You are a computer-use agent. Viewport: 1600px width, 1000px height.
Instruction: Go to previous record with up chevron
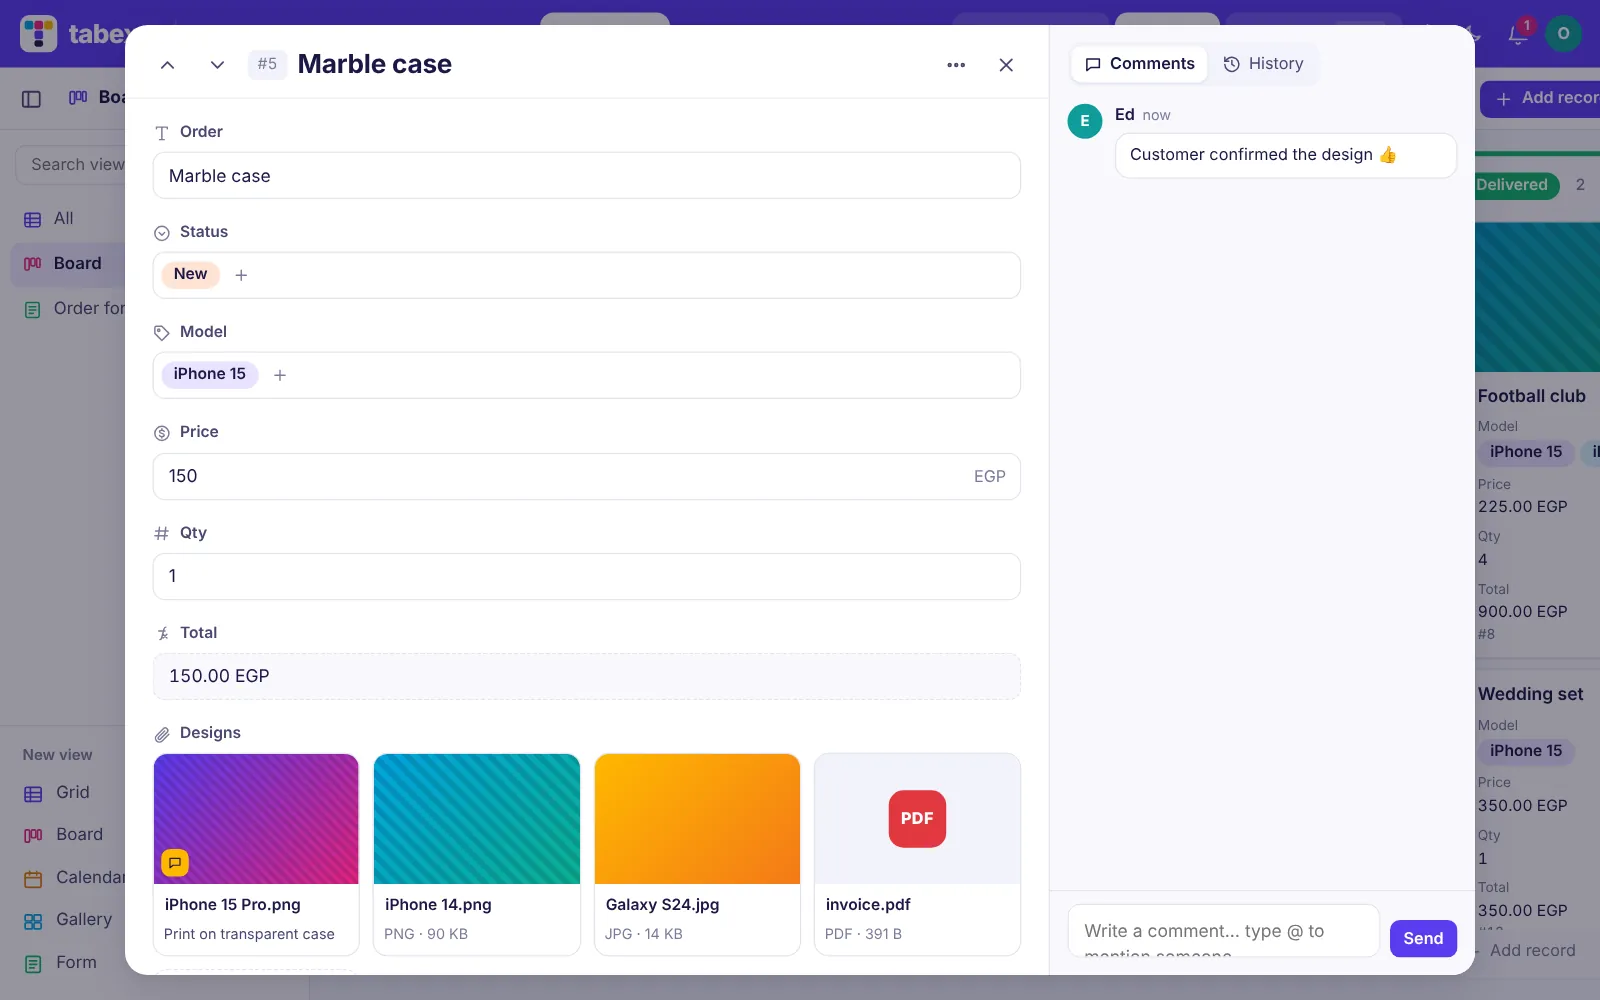167,65
